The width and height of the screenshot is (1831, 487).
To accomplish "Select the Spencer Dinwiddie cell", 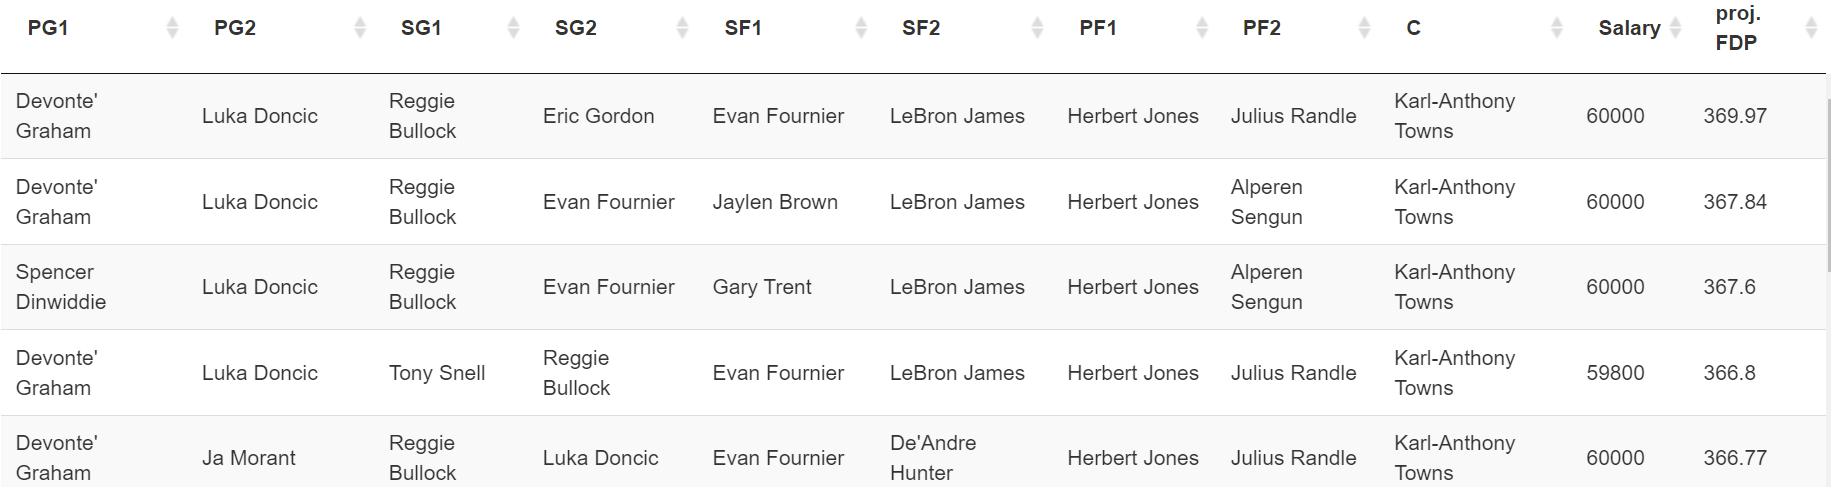I will [61, 287].
